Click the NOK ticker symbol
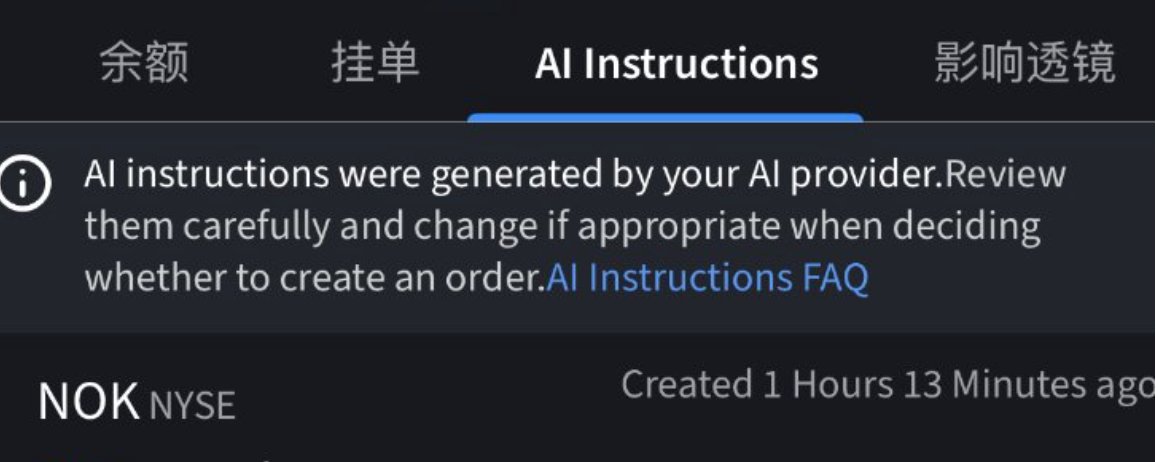Screen dimensions: 1156x462 [x=89, y=402]
